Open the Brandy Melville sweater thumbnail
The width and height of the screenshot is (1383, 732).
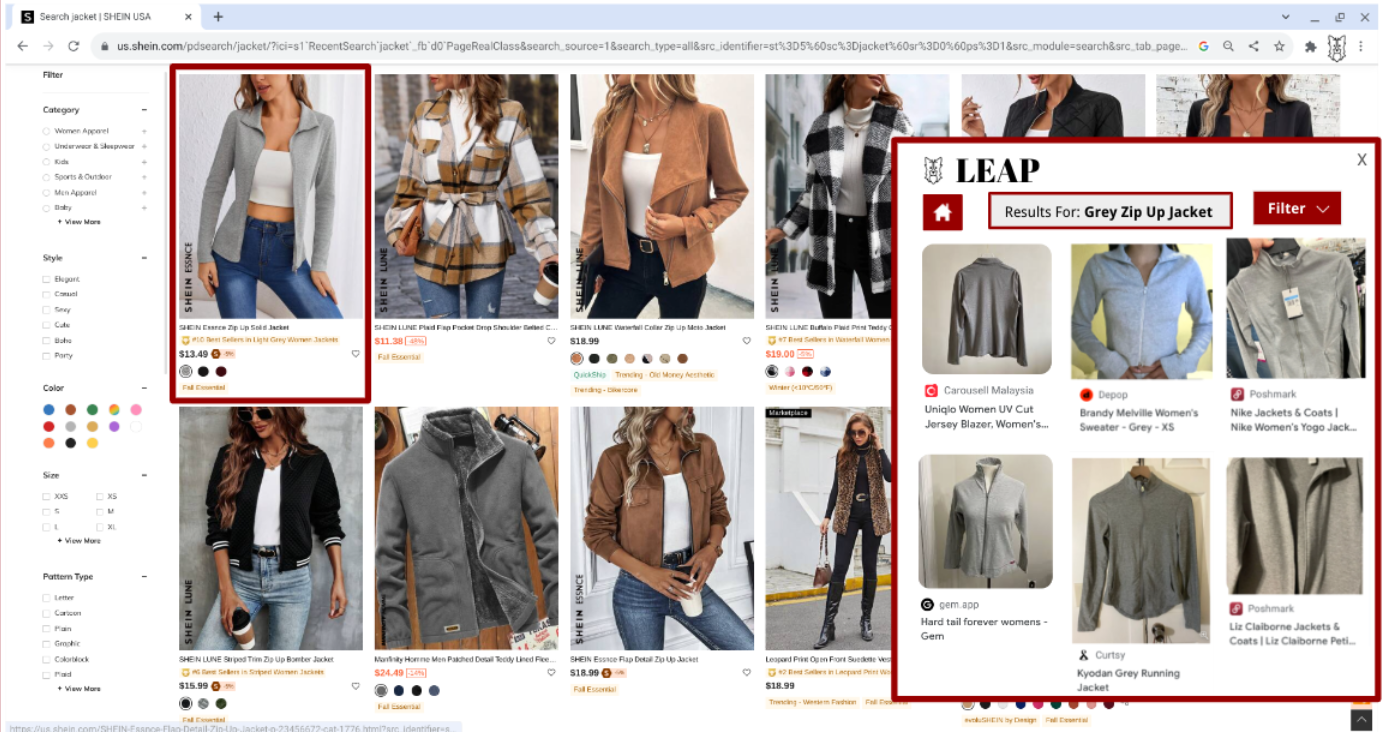[x=1141, y=312]
